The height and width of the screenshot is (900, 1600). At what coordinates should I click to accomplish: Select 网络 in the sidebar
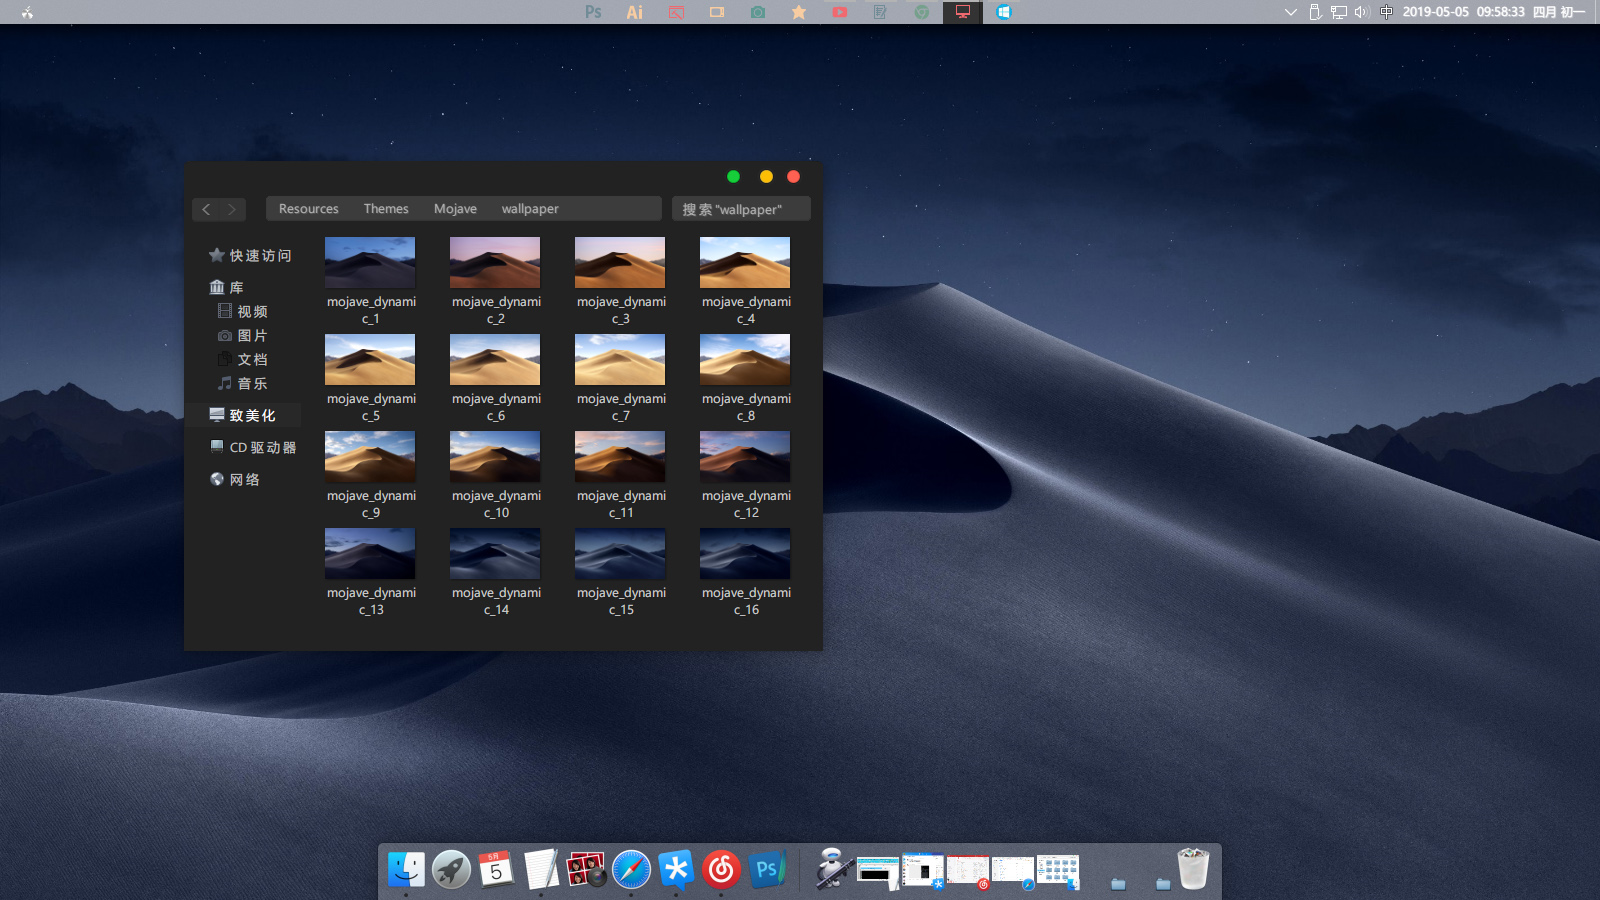click(x=234, y=480)
